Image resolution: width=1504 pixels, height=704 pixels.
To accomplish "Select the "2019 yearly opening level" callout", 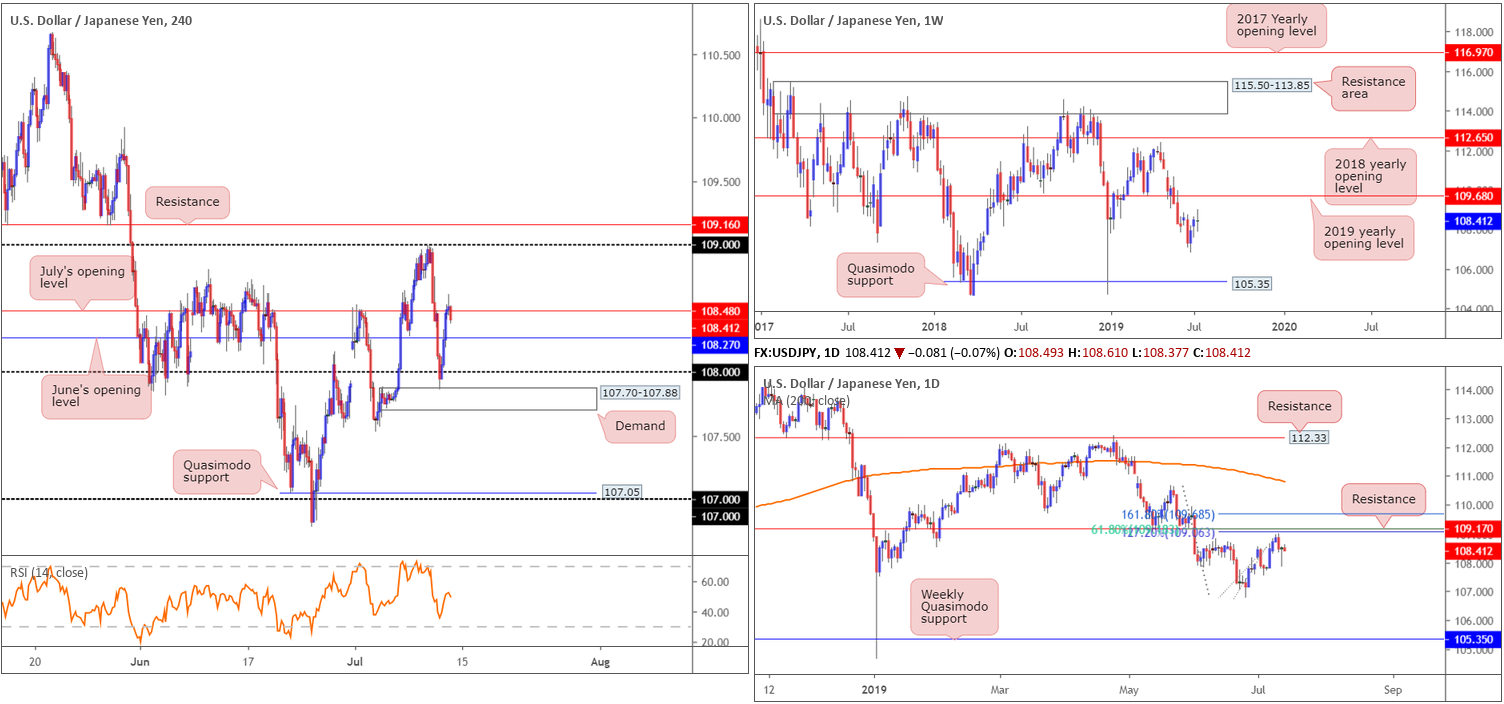I will tap(1362, 236).
